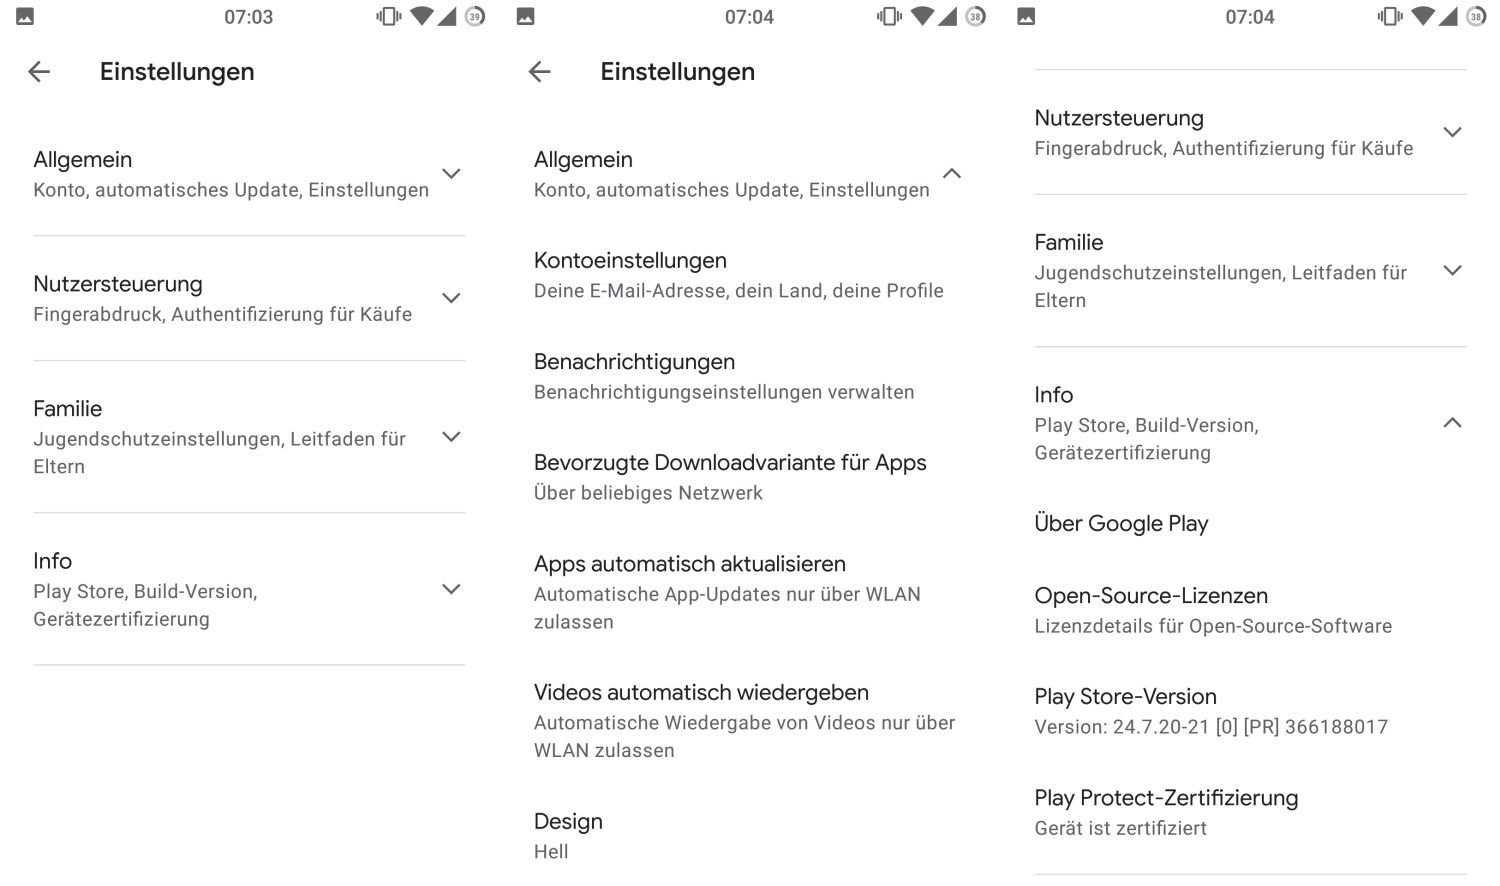Tap back arrow above the expanded Allgemein section

pyautogui.click(x=540, y=71)
